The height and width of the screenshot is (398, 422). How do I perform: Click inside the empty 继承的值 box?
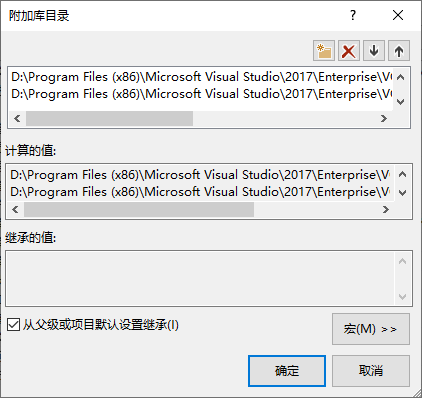200,278
